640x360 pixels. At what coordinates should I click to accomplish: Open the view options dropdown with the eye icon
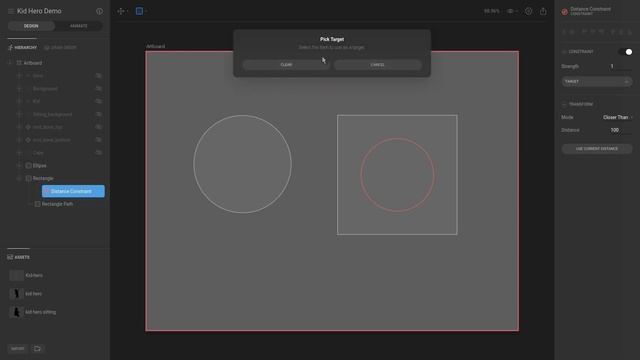(512, 11)
